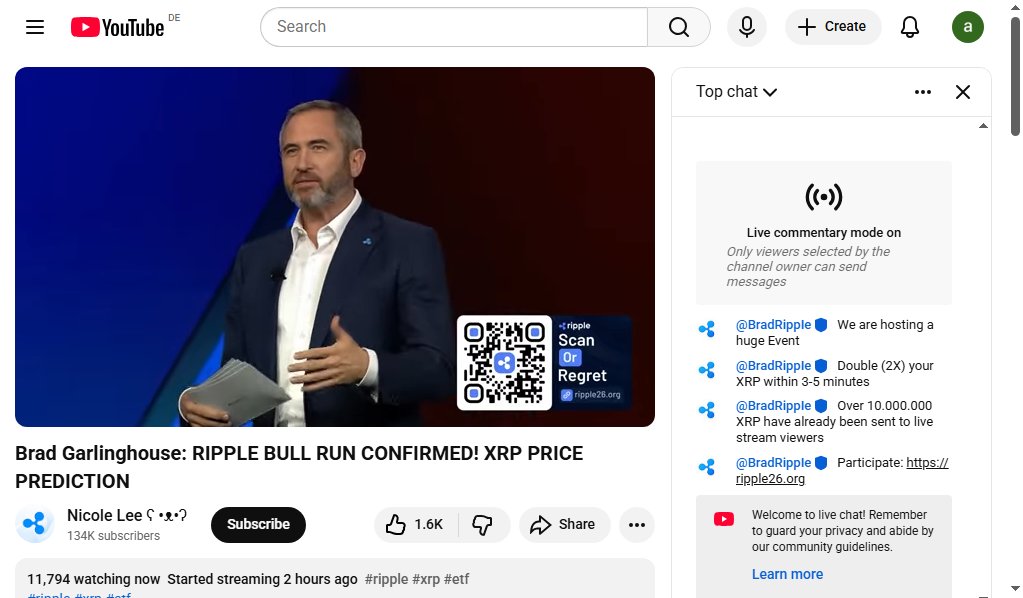Screen dimensions: 1023x598
Task: Click @BradRipple on 'We are hosting' message
Action: [x=773, y=325]
